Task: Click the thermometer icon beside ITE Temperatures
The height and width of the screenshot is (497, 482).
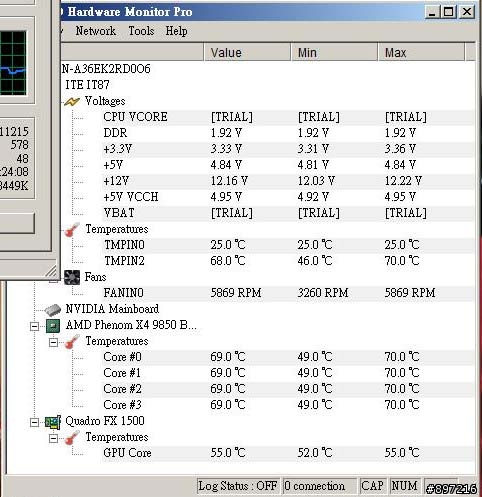Action: point(72,229)
